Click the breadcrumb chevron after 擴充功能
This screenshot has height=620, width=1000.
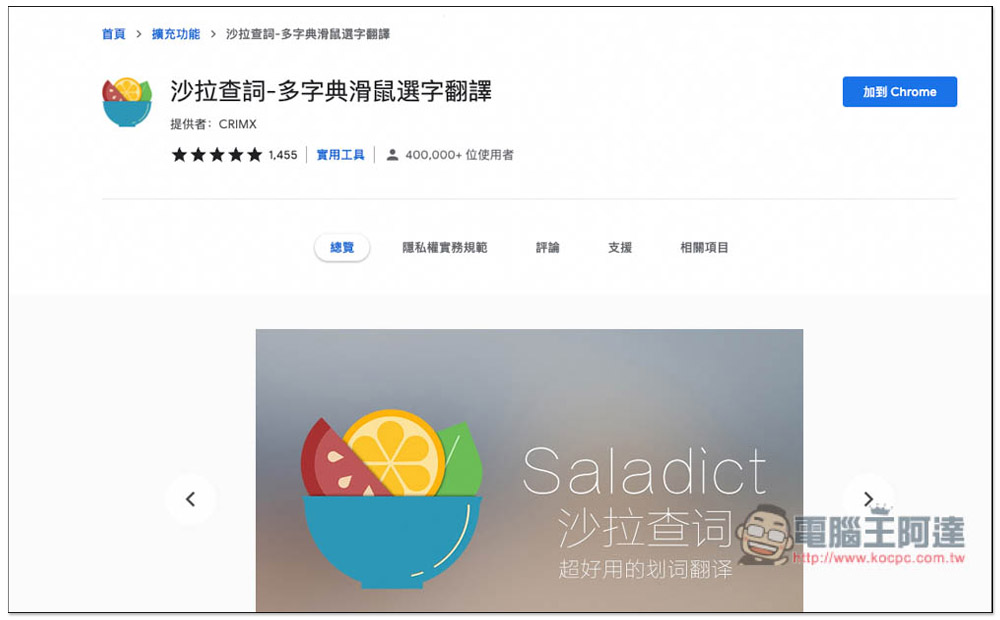coord(213,34)
